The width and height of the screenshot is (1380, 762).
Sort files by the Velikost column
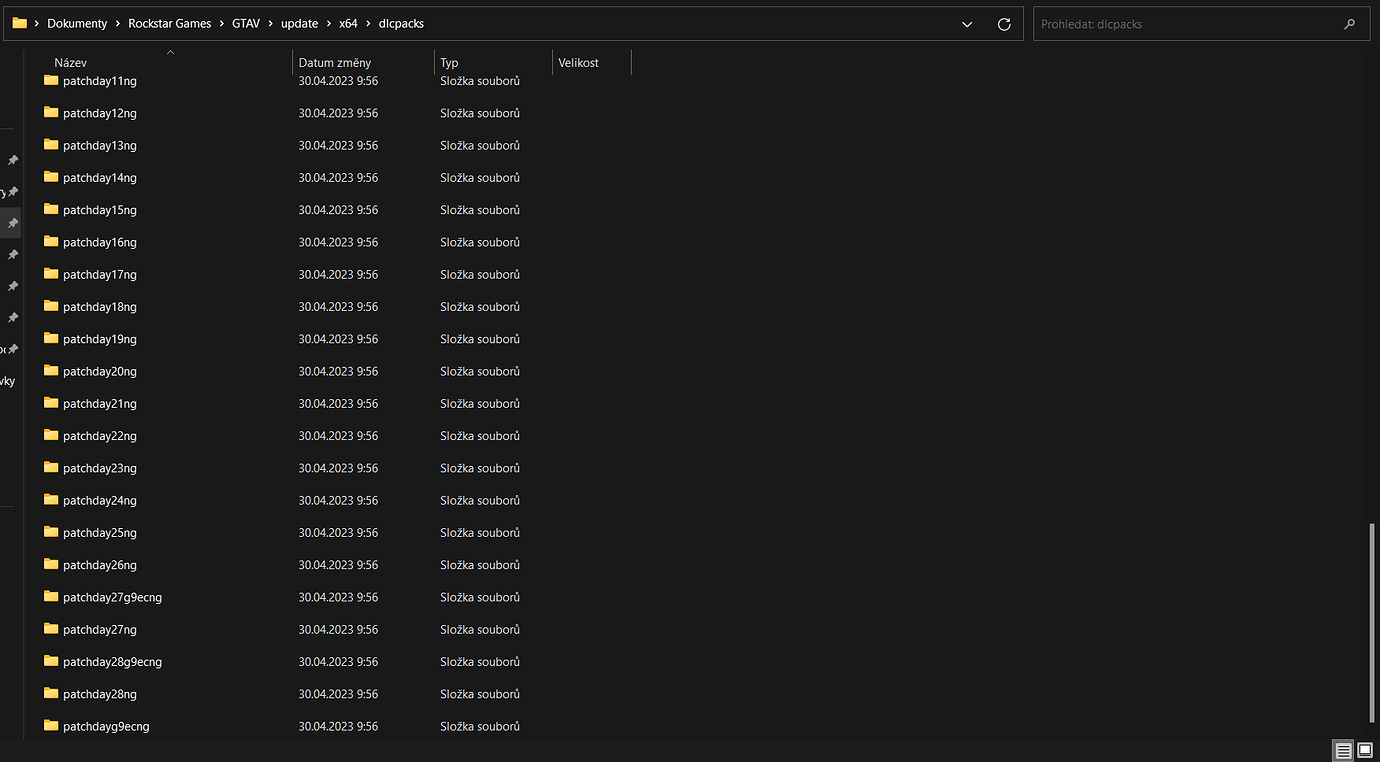[x=578, y=62]
